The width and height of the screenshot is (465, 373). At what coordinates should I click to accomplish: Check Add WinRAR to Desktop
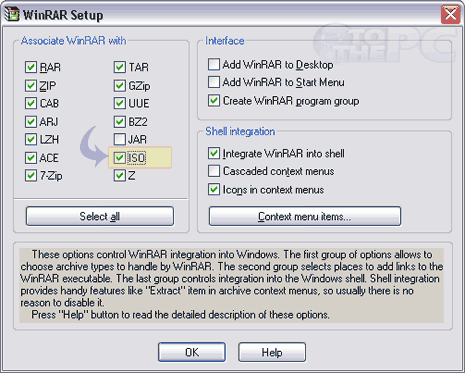point(214,64)
